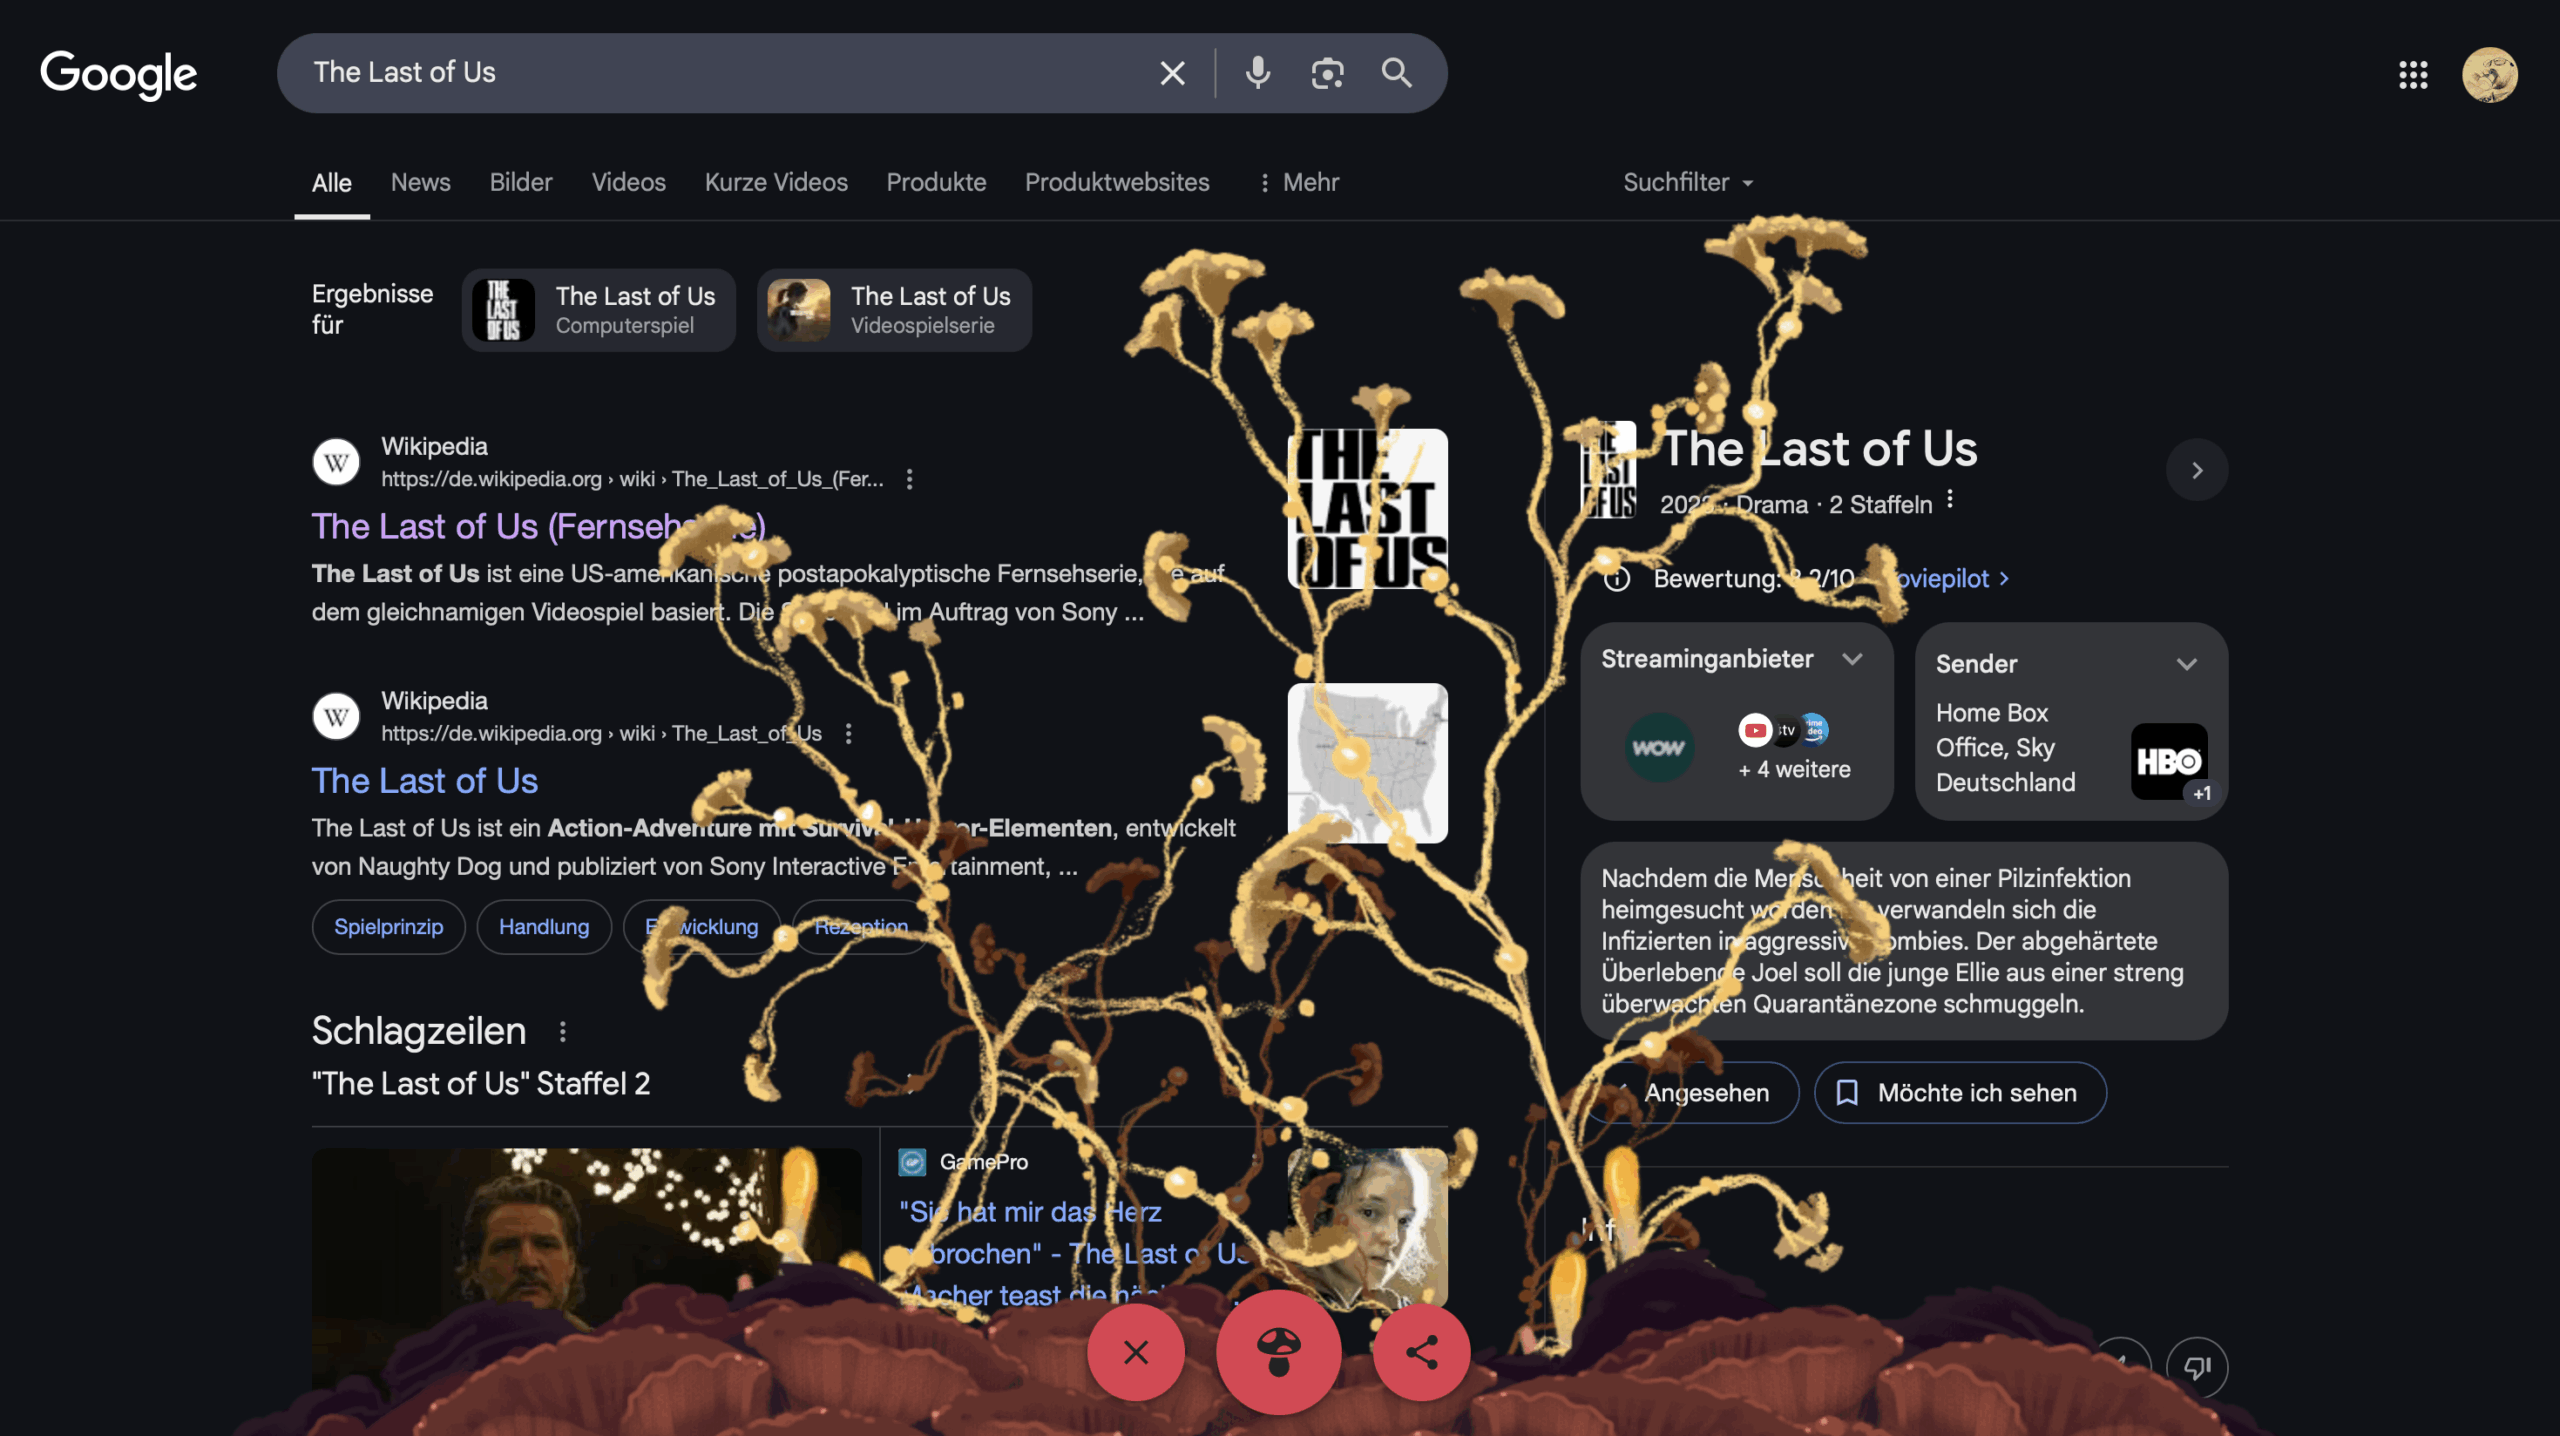Click the magnifier search icon
Viewport: 2560px width, 1436px height.
coord(1396,73)
